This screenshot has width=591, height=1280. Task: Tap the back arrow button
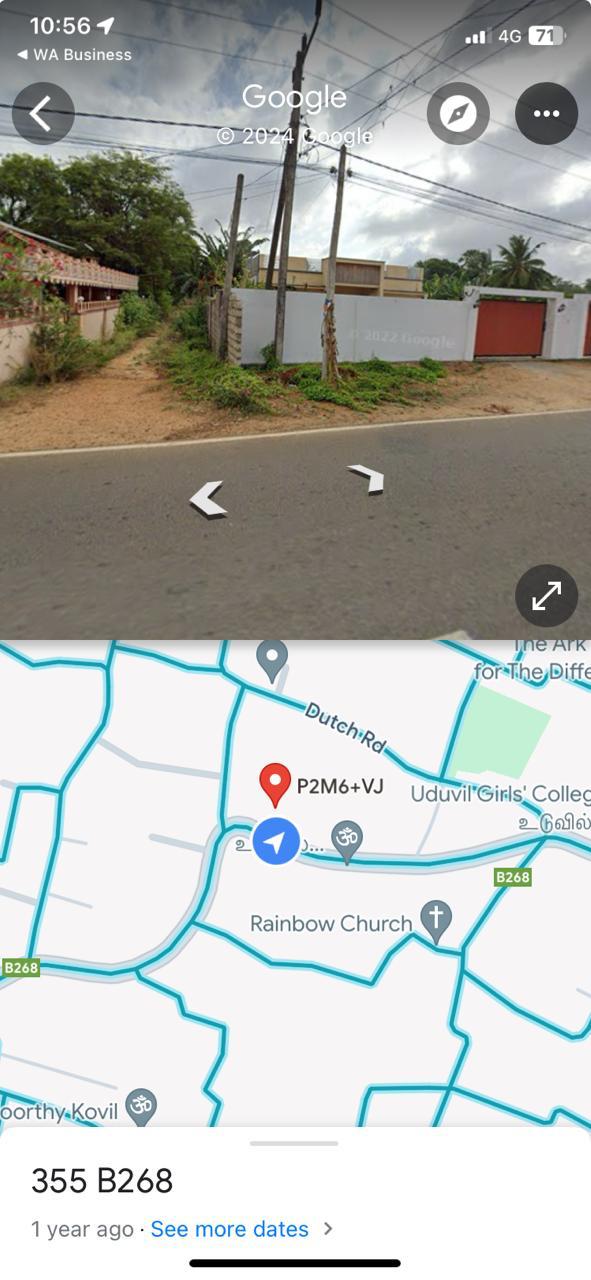pos(43,113)
